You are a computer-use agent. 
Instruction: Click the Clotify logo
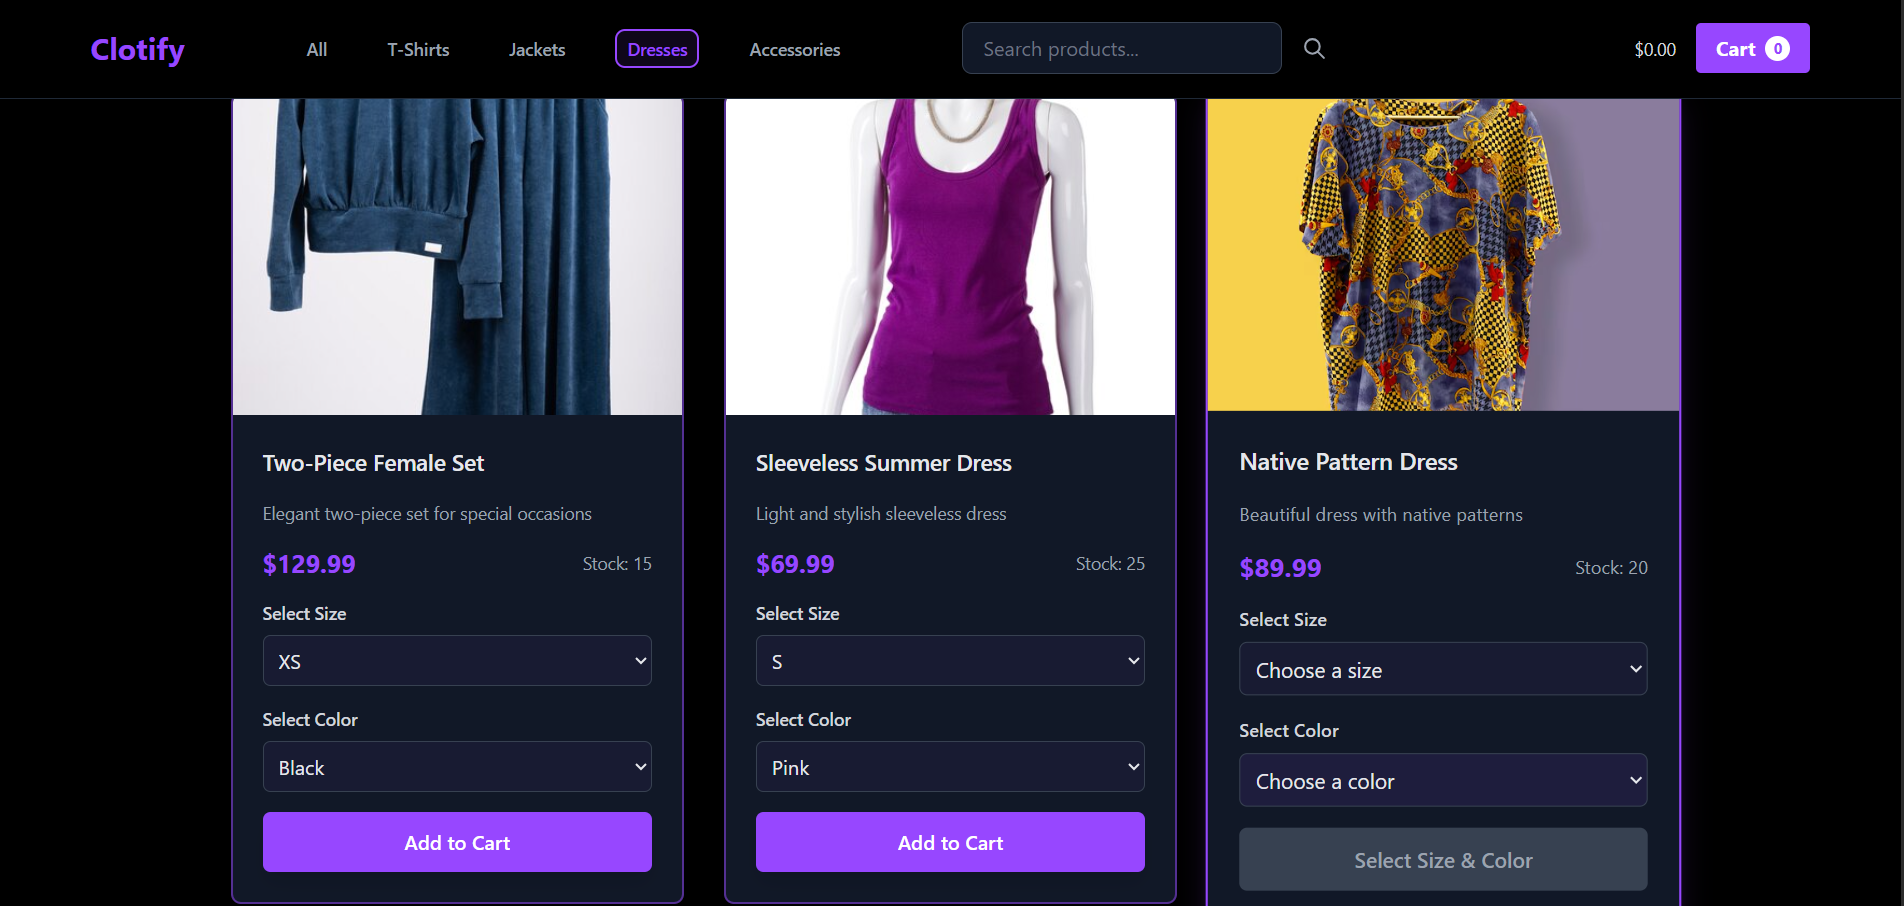[x=138, y=49]
